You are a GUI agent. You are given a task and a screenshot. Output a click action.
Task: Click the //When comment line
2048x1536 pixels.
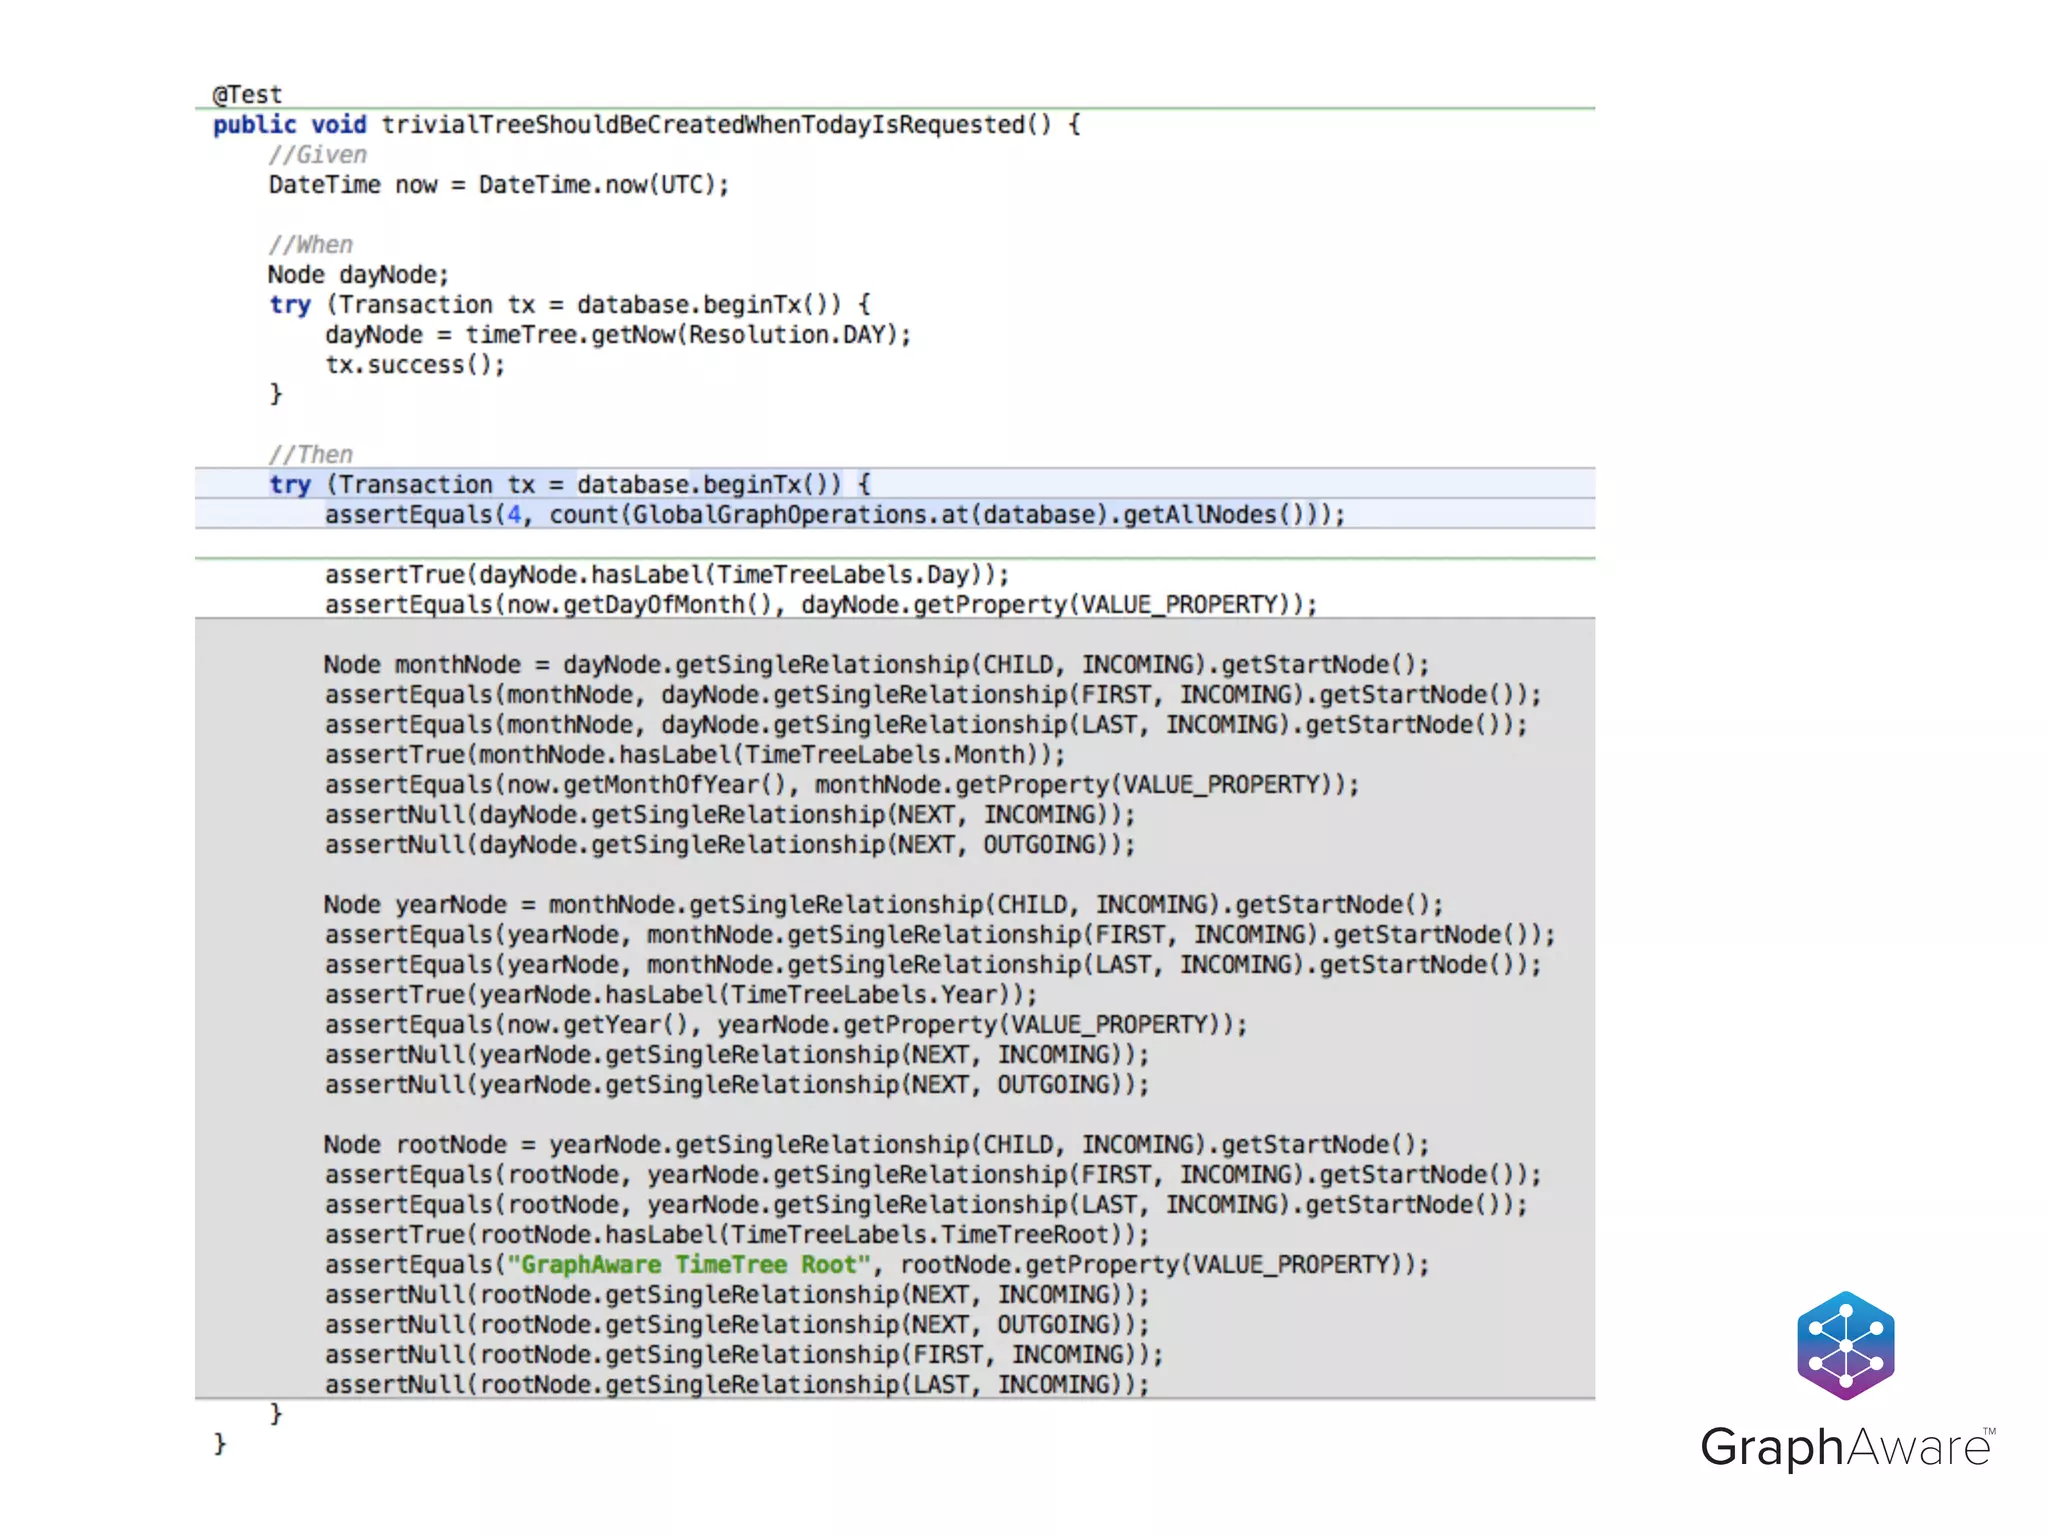pos(310,245)
